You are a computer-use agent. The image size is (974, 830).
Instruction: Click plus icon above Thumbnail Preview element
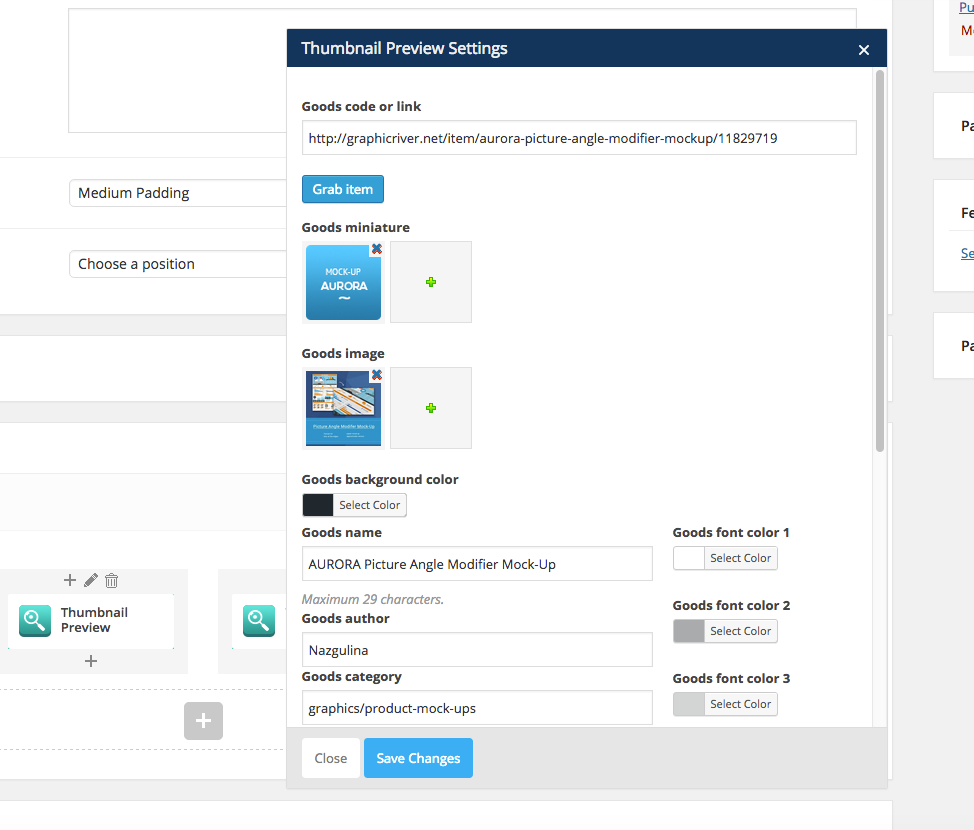point(70,580)
